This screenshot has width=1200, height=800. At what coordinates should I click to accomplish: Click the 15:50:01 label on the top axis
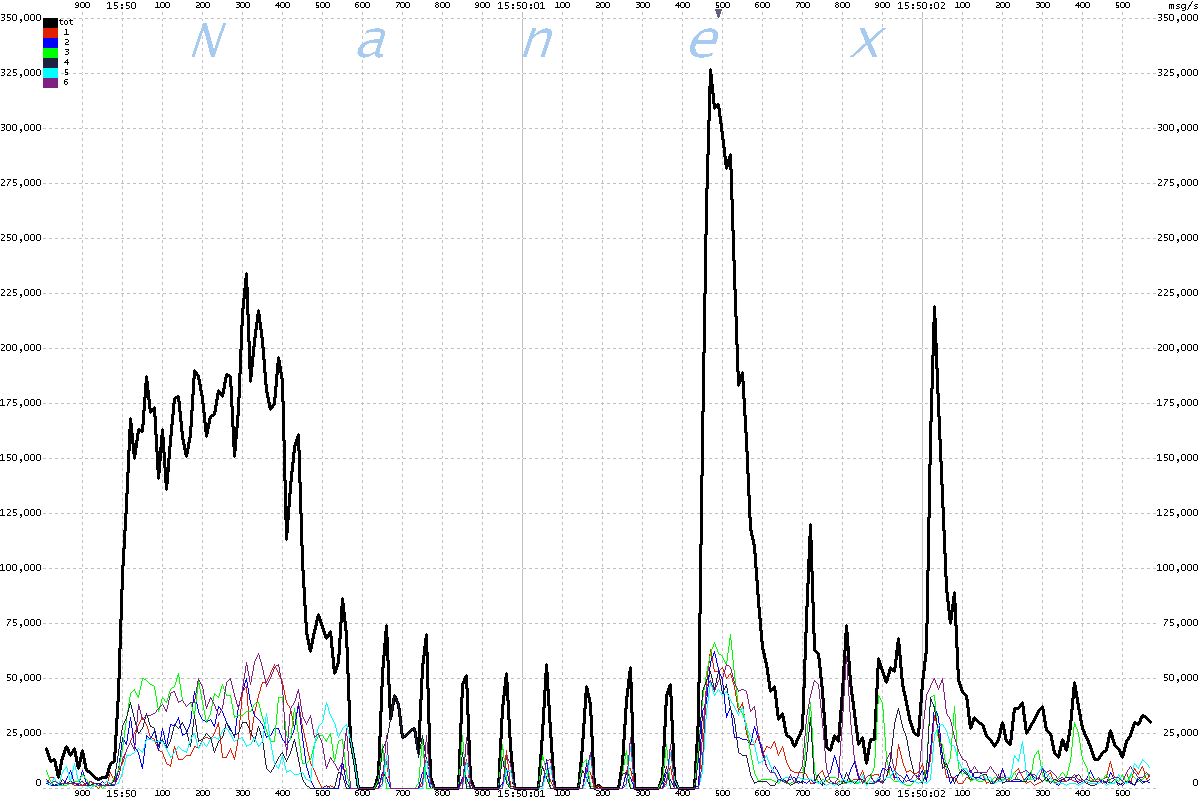(x=520, y=5)
